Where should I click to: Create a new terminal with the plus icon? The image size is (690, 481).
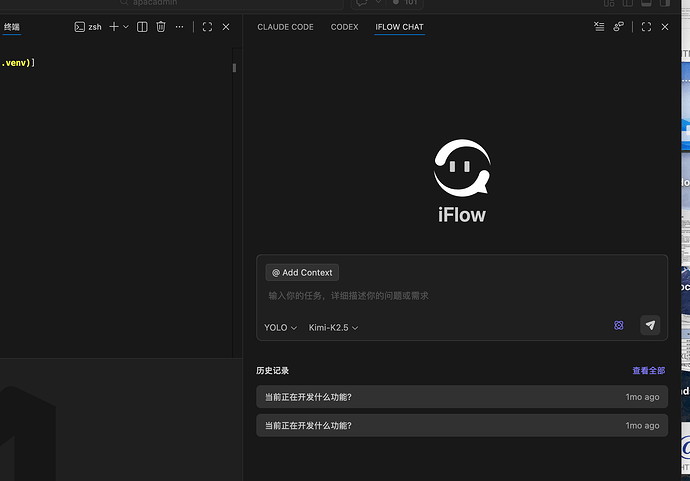tap(114, 27)
